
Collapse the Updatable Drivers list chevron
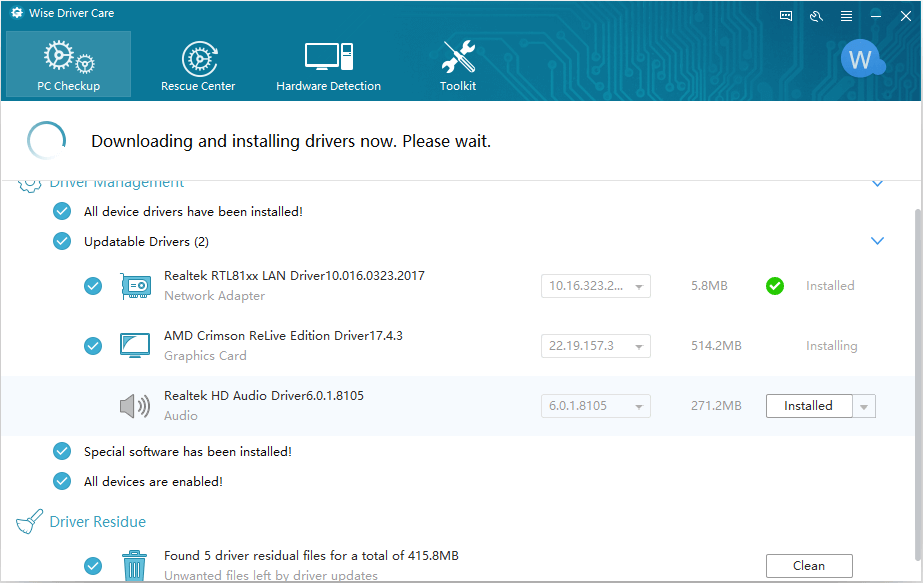[877, 241]
